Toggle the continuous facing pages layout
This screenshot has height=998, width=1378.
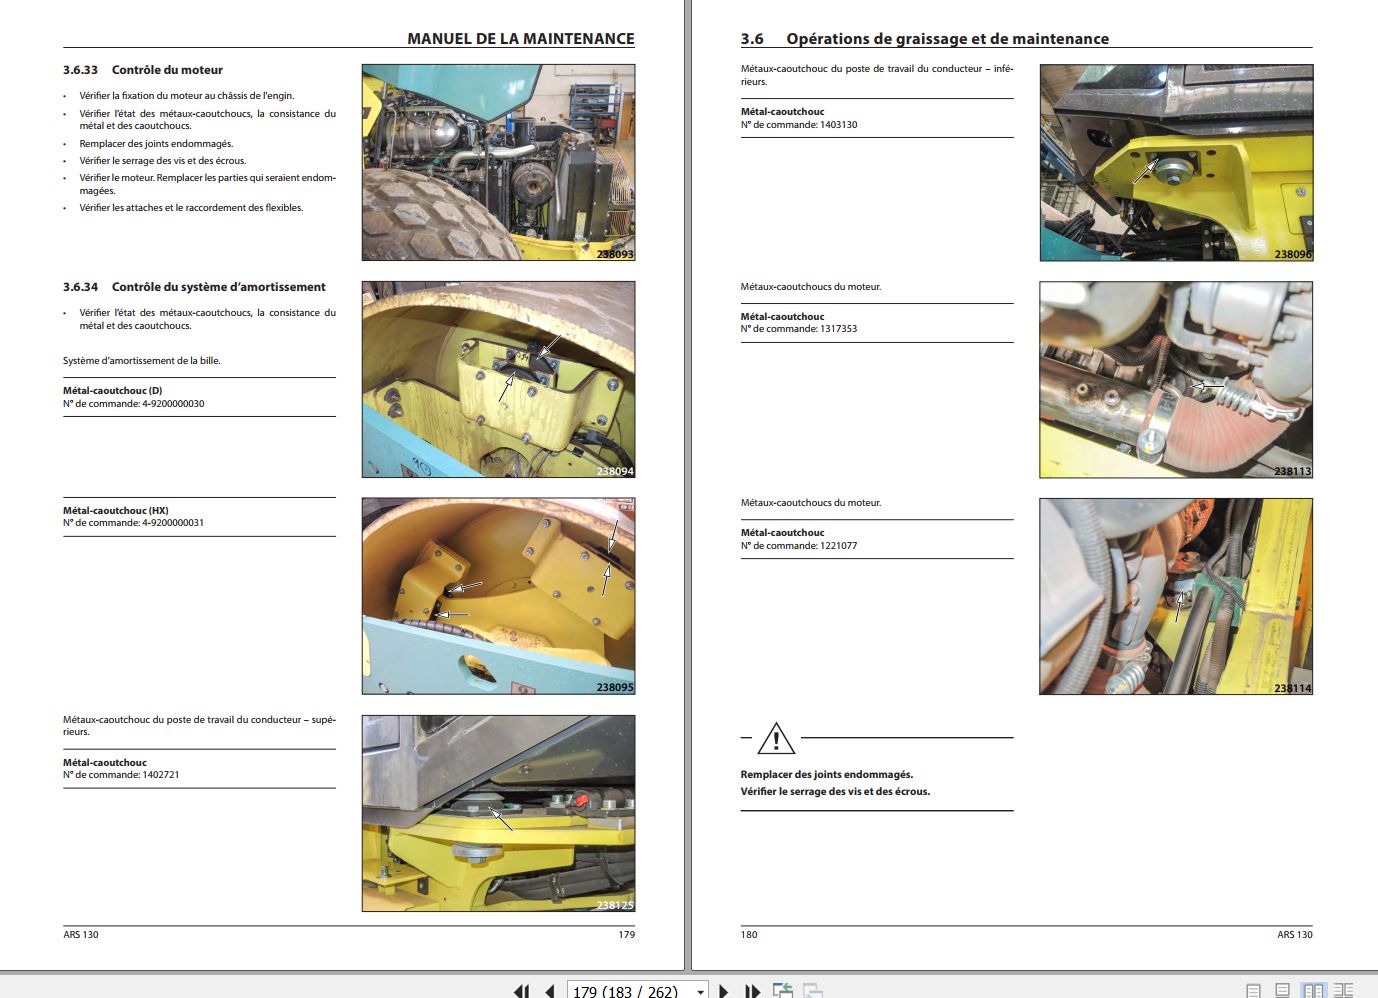[1343, 990]
